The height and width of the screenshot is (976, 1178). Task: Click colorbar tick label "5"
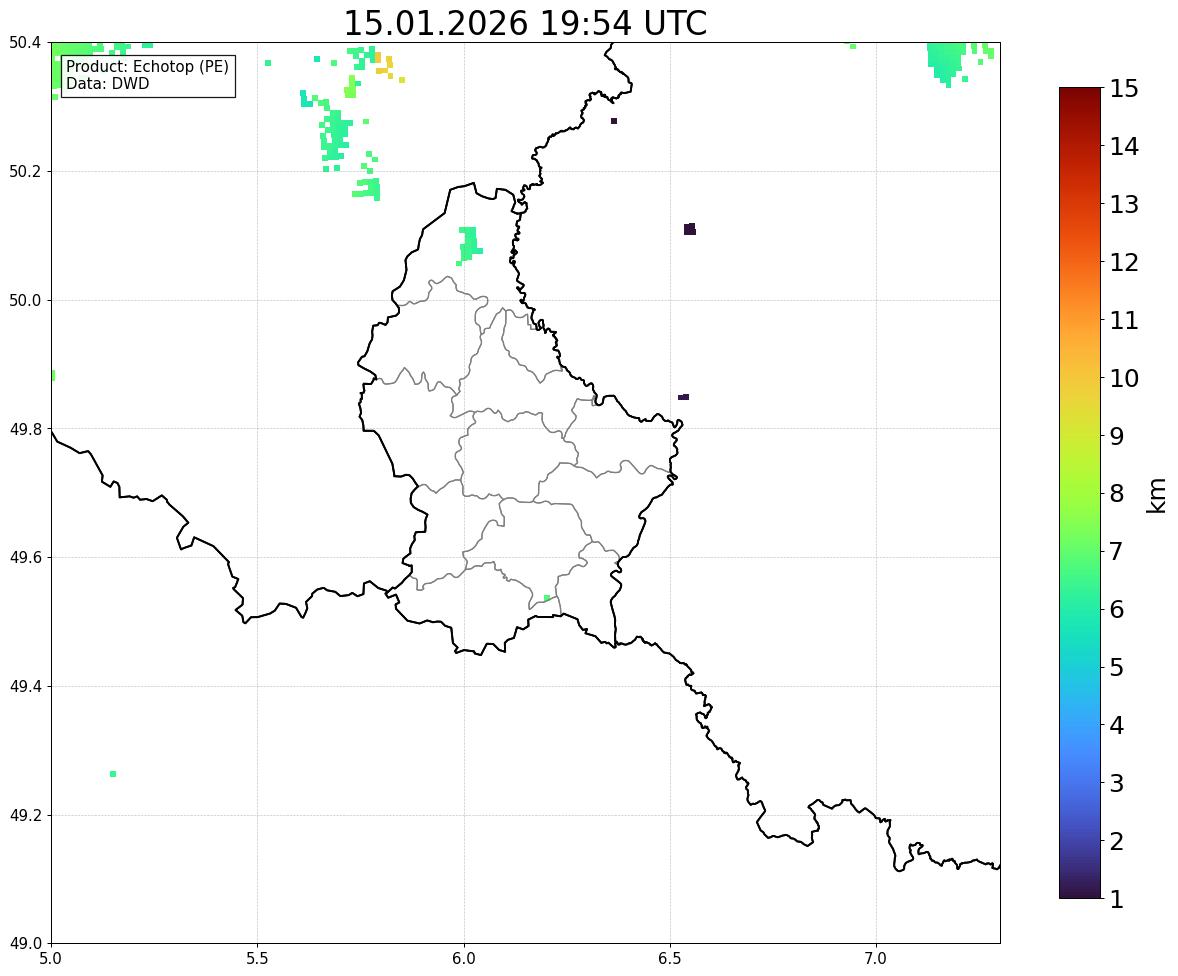point(1117,667)
